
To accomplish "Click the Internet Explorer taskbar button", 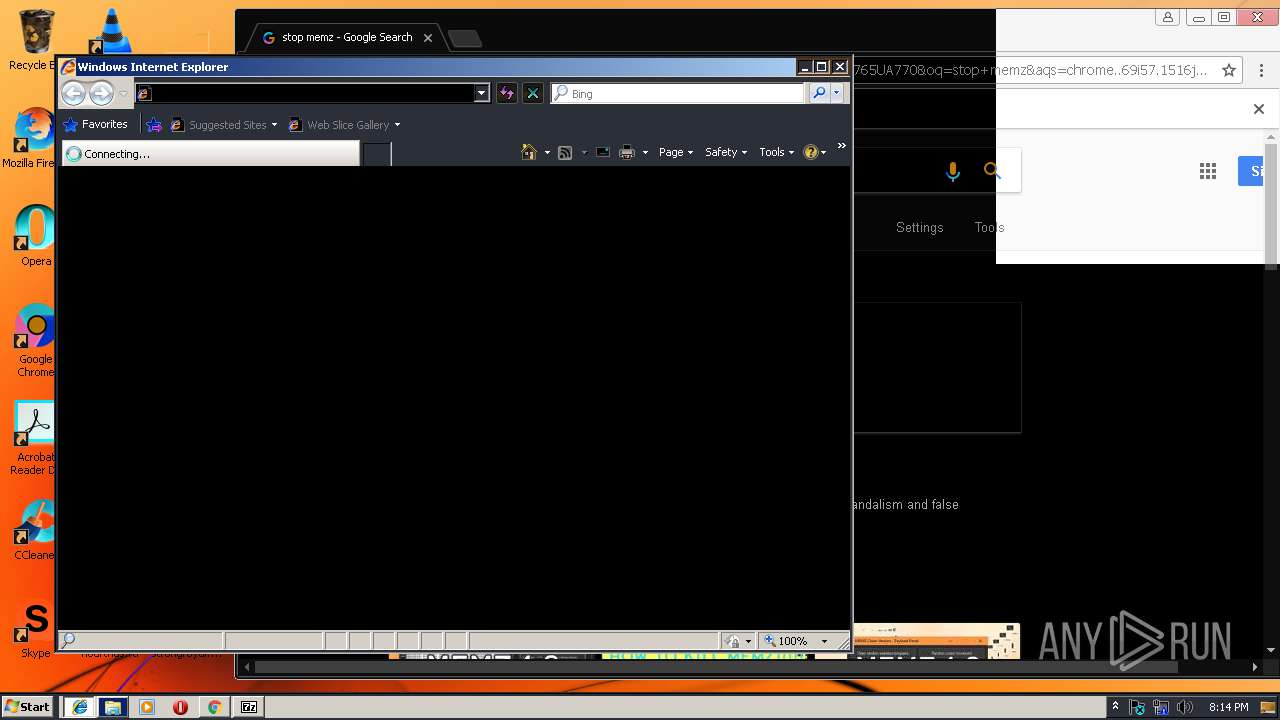I will 79,707.
